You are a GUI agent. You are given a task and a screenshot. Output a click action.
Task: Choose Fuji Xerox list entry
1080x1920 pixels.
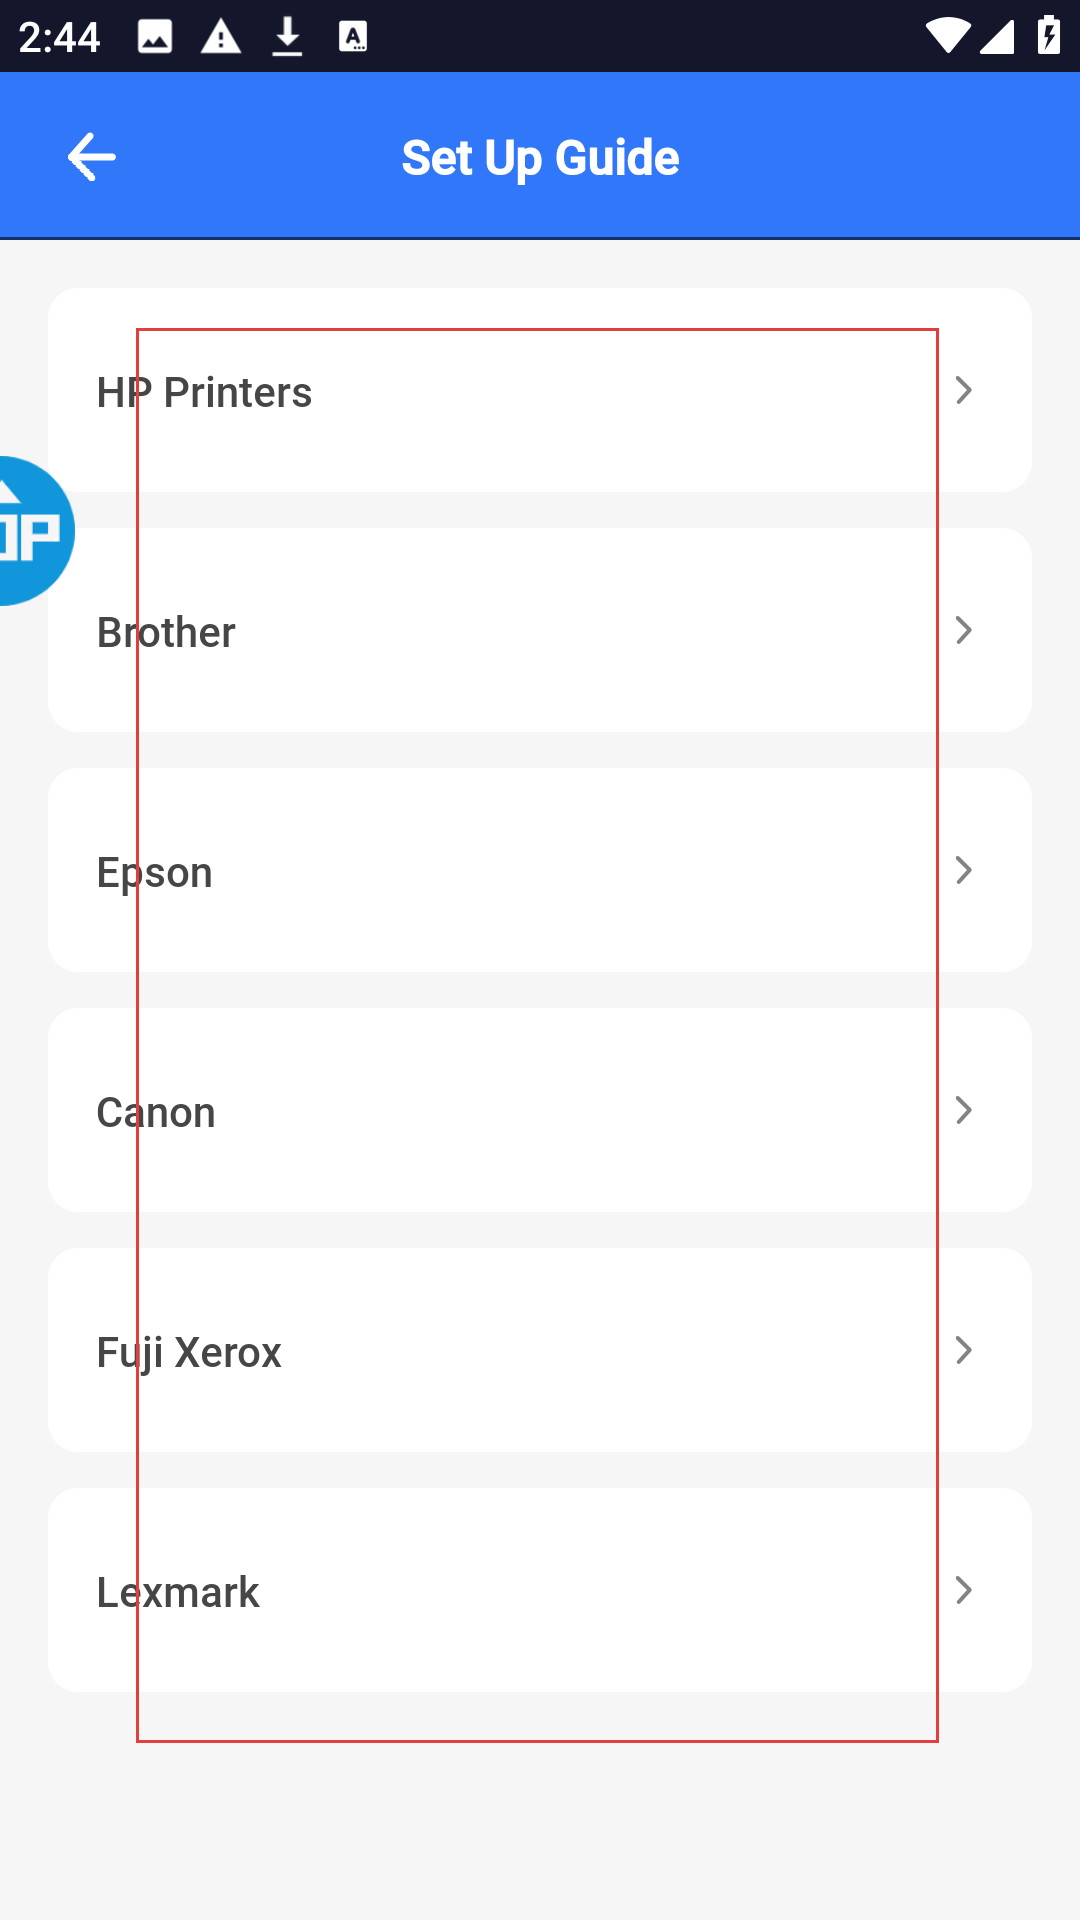pos(540,1350)
